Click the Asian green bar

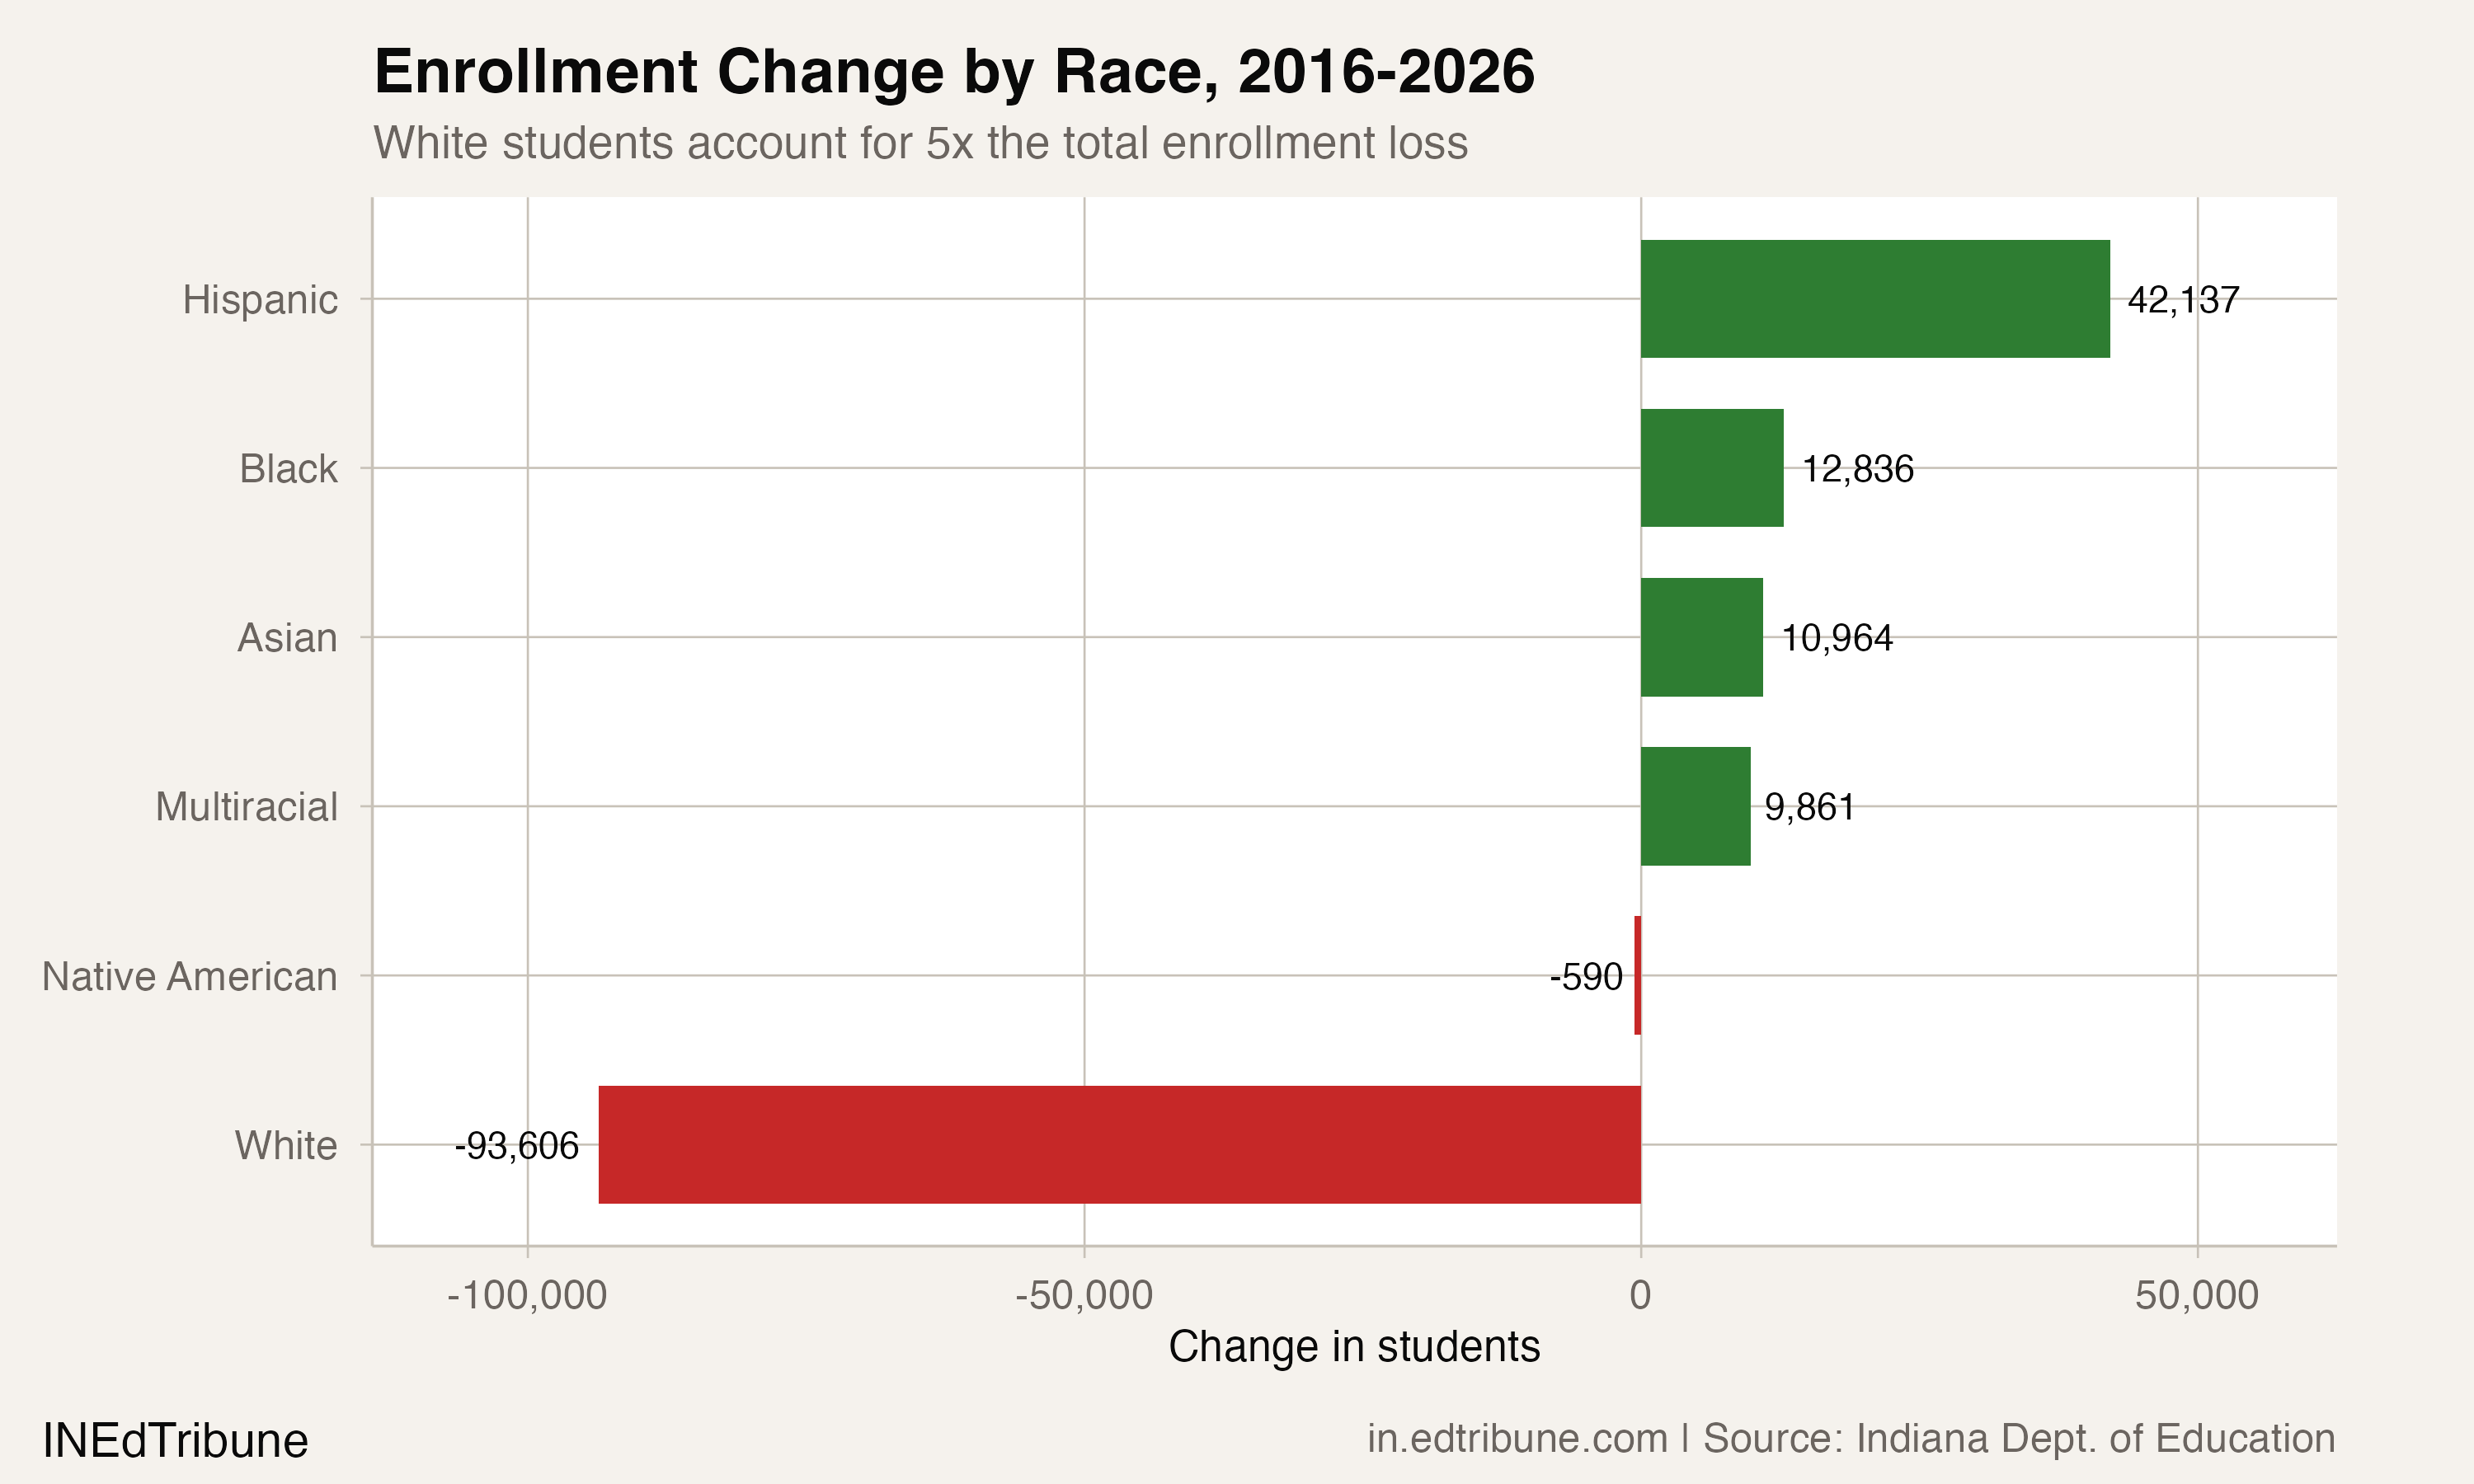pos(1700,636)
